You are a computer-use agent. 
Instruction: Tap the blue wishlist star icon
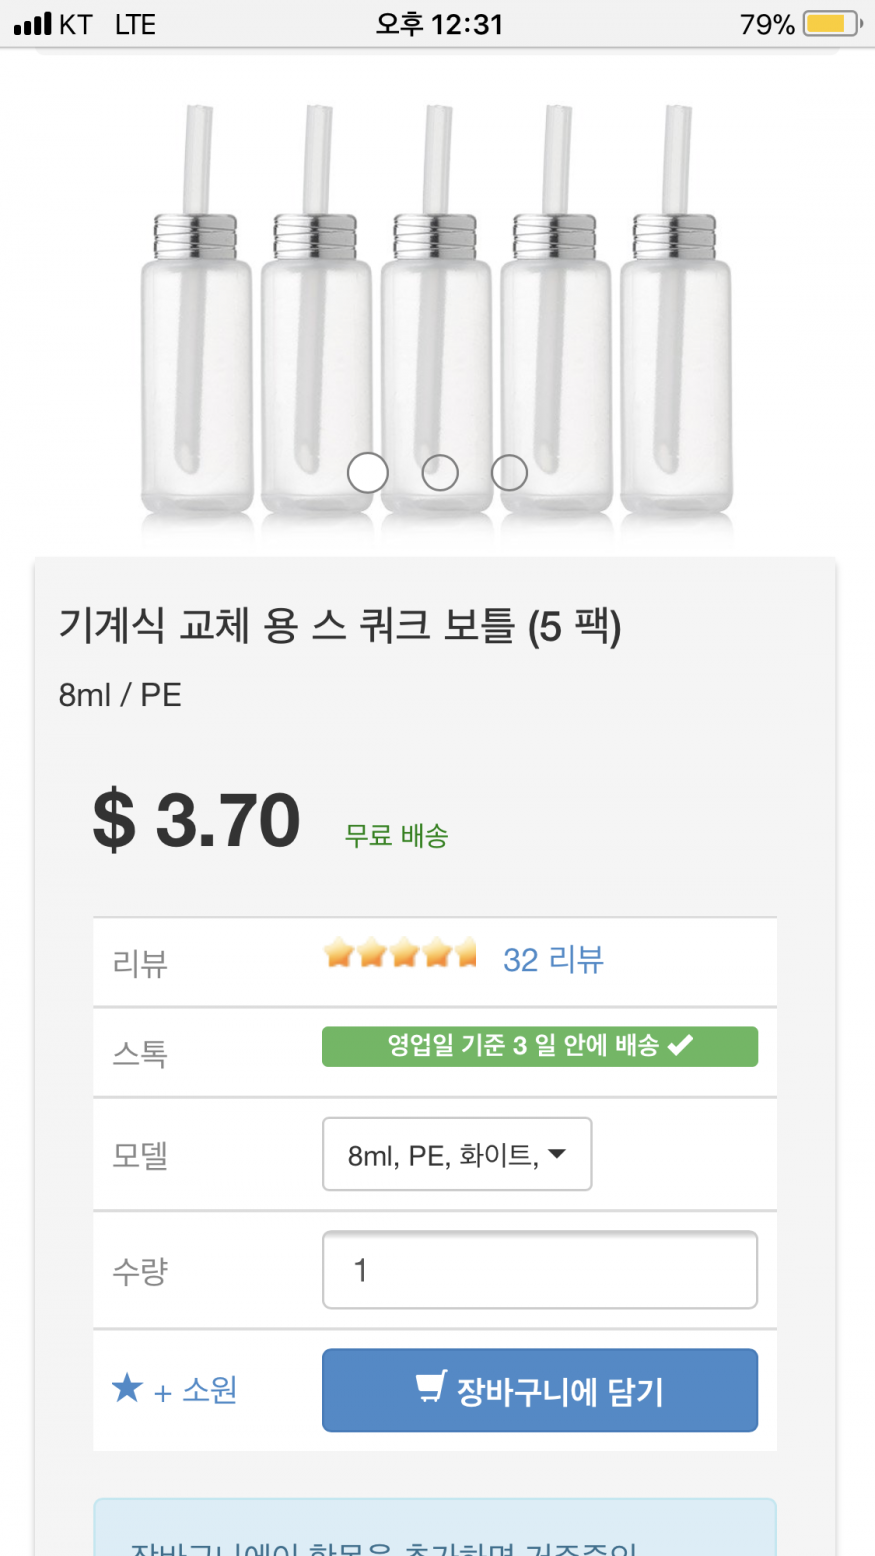[x=127, y=1388]
